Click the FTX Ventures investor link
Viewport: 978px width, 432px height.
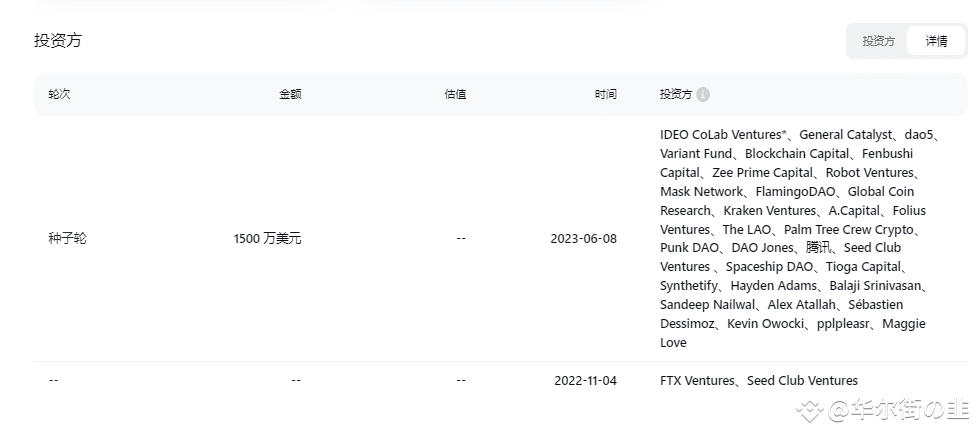698,381
